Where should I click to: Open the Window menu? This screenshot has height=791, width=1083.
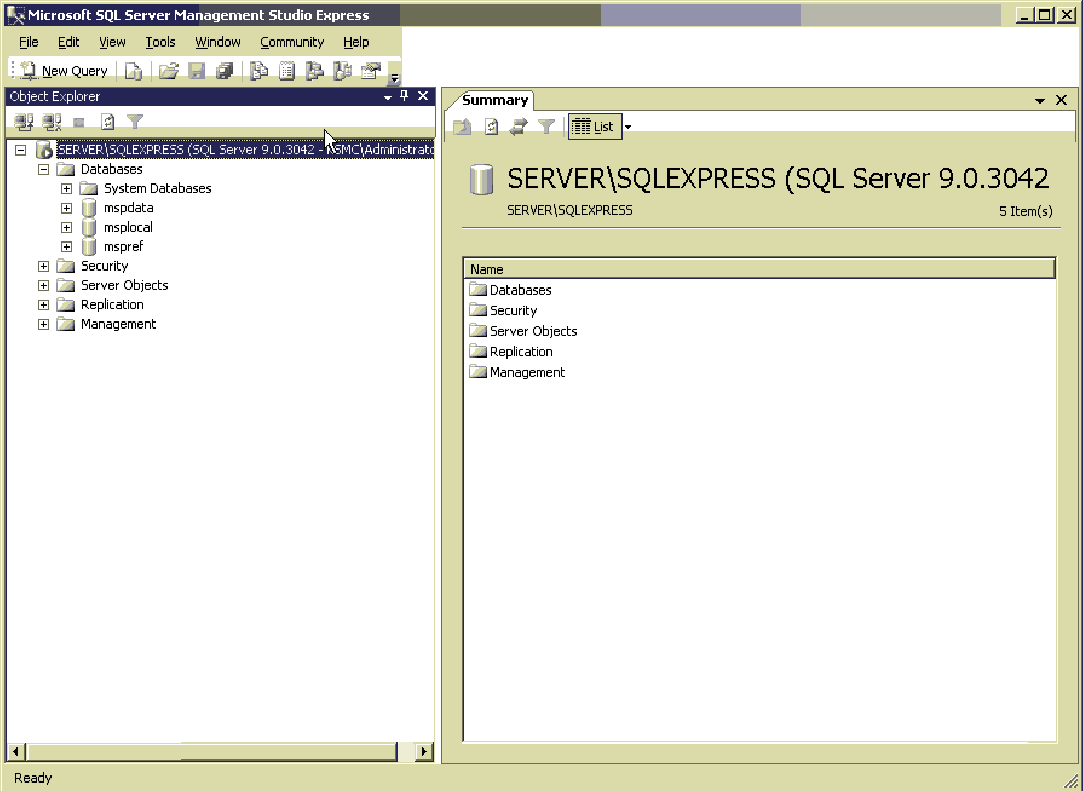click(x=218, y=42)
